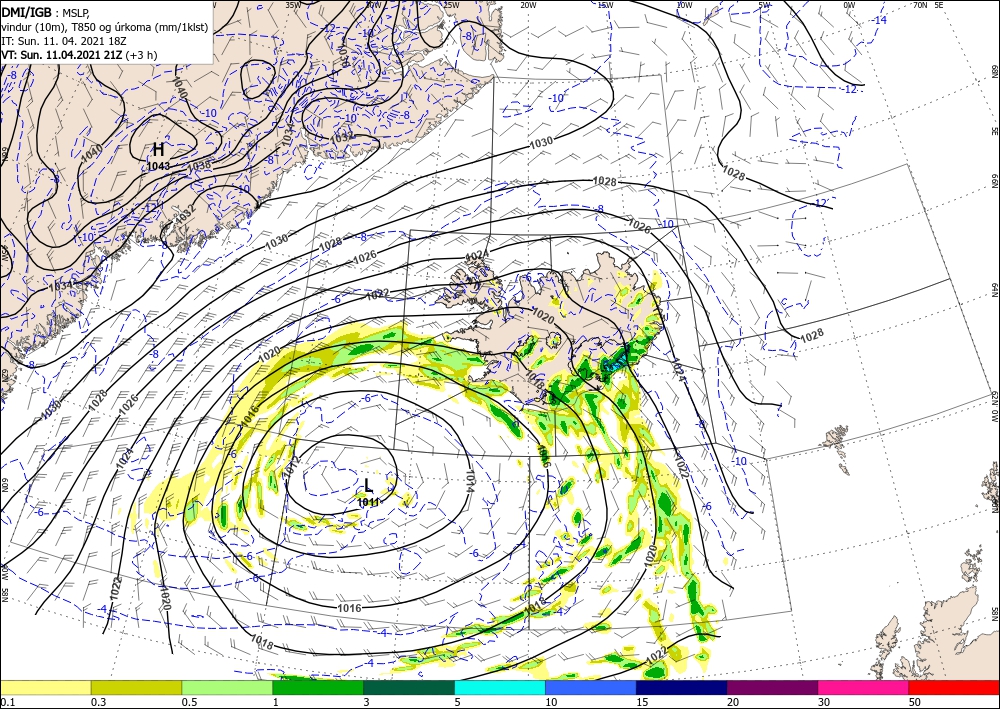
Task: Click the '1012' isobar label near the low
Action: tap(291, 467)
